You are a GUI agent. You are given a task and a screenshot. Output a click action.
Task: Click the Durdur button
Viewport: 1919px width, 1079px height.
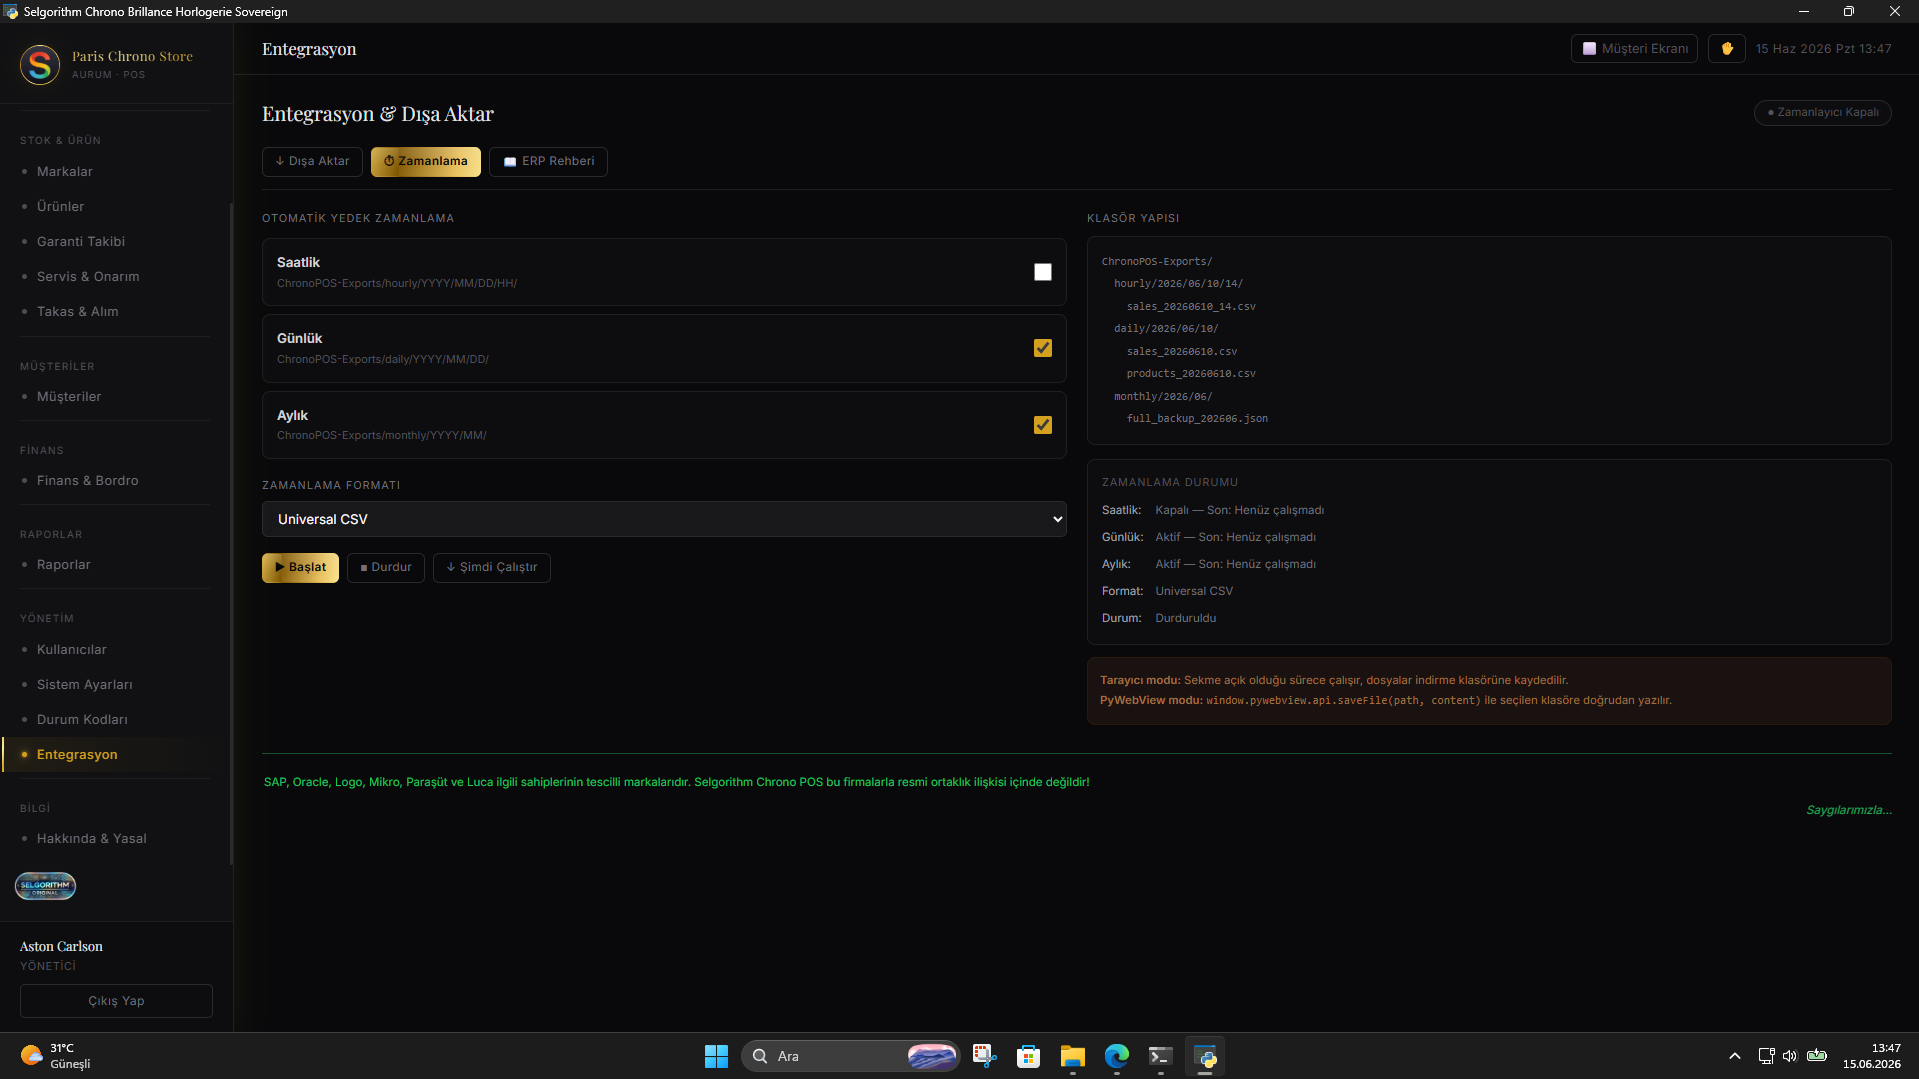[386, 567]
